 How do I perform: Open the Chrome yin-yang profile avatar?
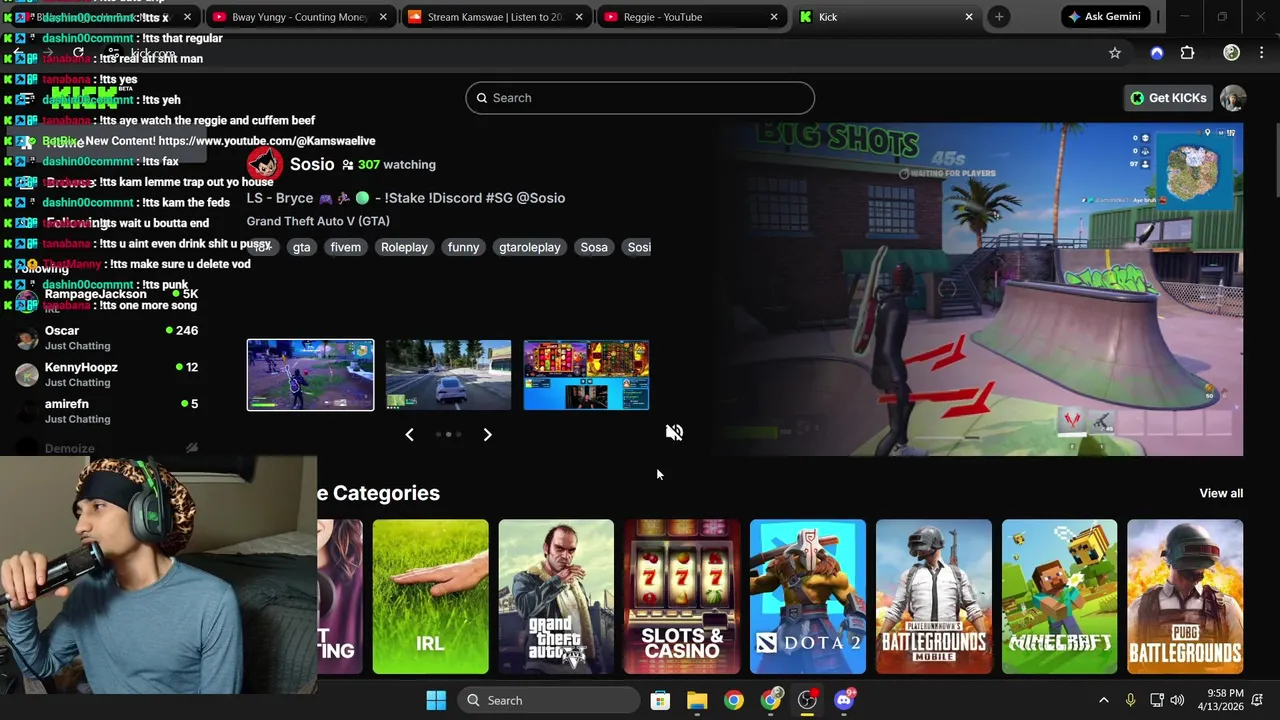click(x=1232, y=53)
